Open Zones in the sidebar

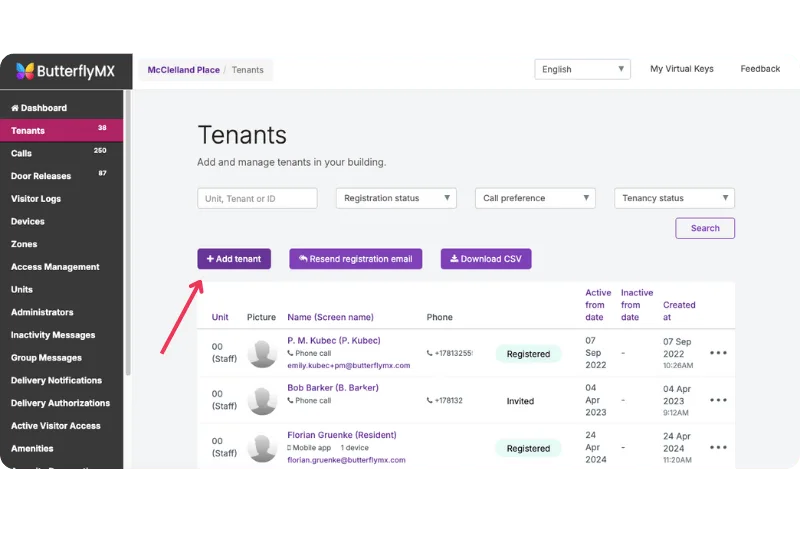61,244
